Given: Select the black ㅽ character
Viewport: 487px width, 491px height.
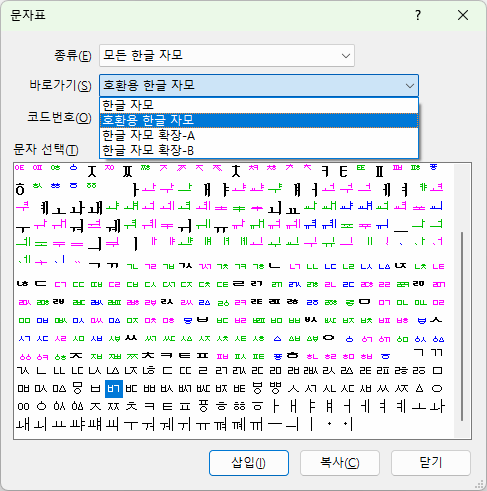Looking at the screenshot, I should tap(365, 389).
